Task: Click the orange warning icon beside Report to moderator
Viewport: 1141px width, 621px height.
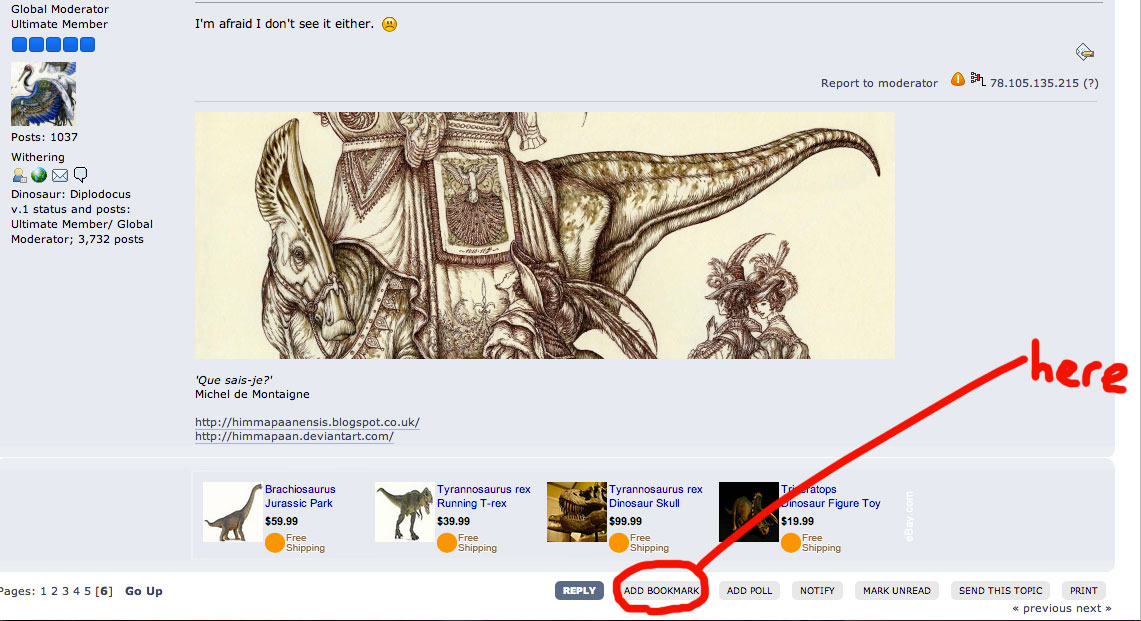Action: 958,79
